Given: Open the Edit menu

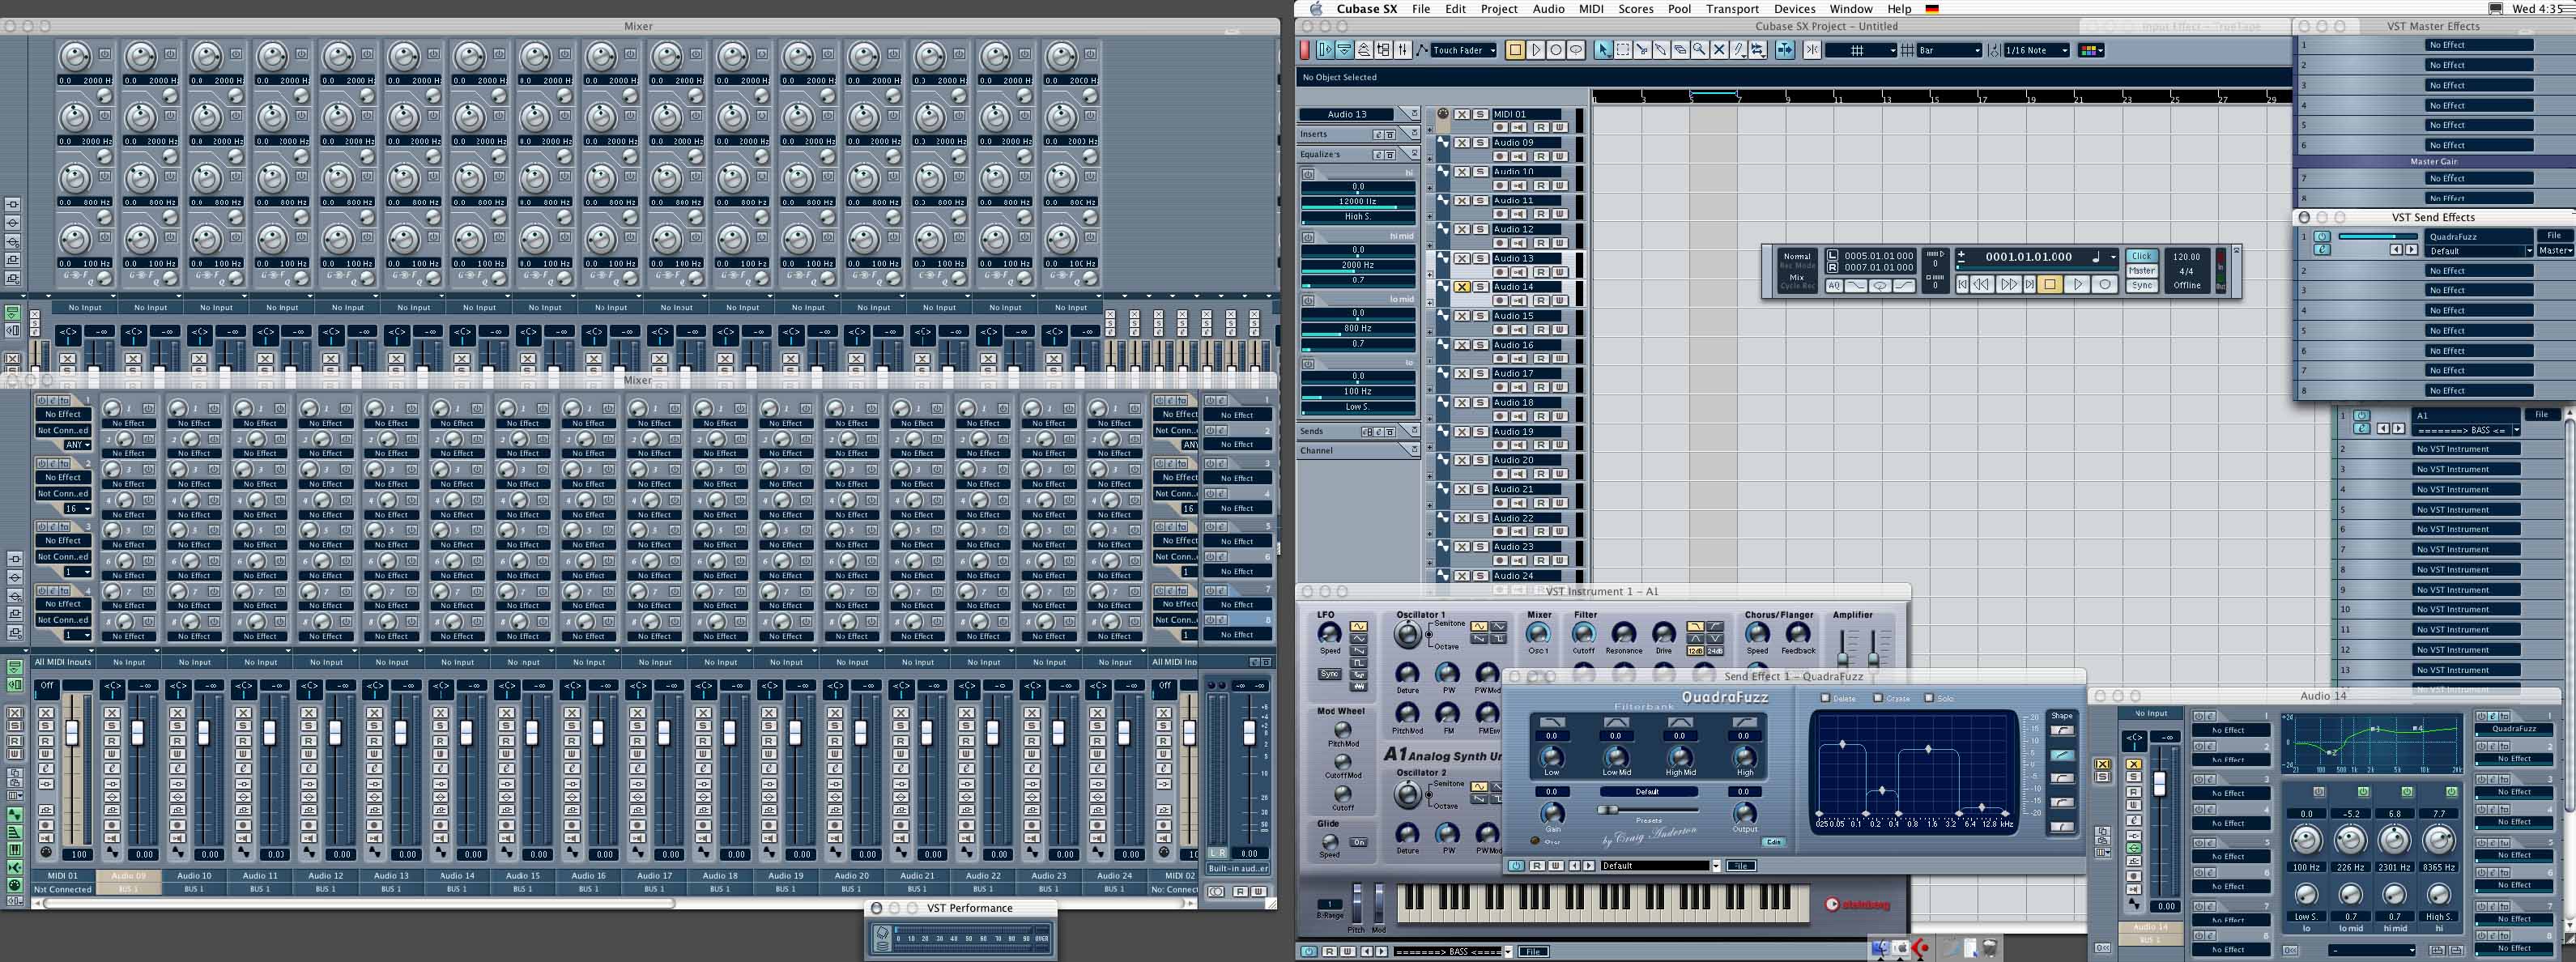Looking at the screenshot, I should point(1456,9).
